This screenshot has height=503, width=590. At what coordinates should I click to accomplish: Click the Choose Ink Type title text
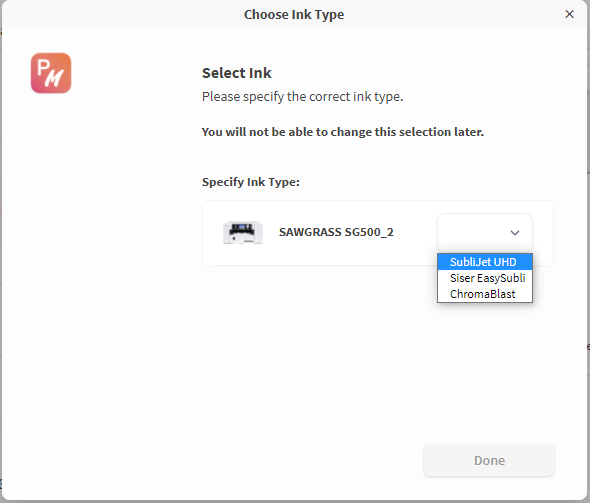(x=294, y=15)
